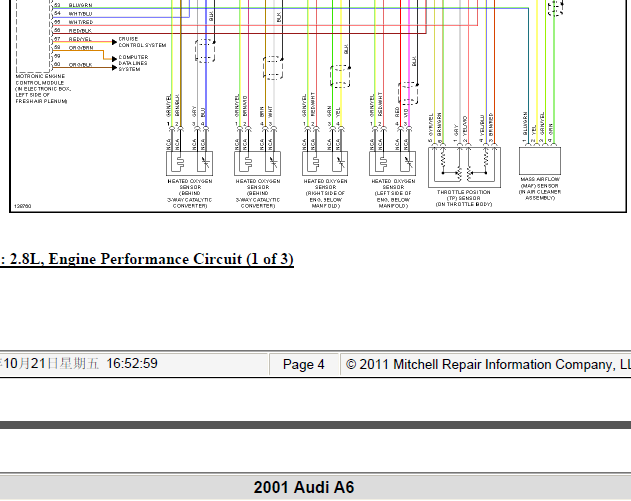The image size is (631, 501).
Task: Click the ORN/BLK wire label at pin 60
Action: [x=80, y=64]
